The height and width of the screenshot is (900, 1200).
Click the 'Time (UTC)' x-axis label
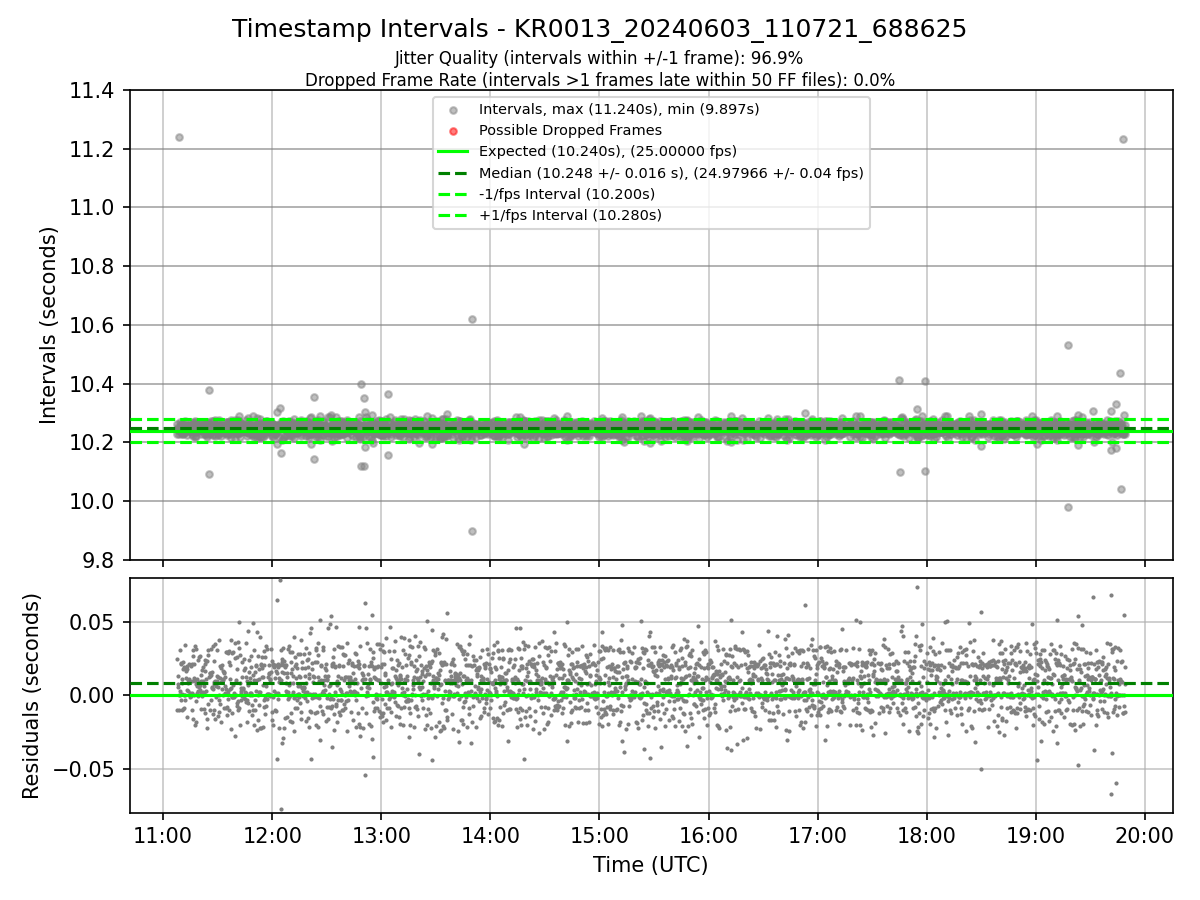(x=650, y=865)
